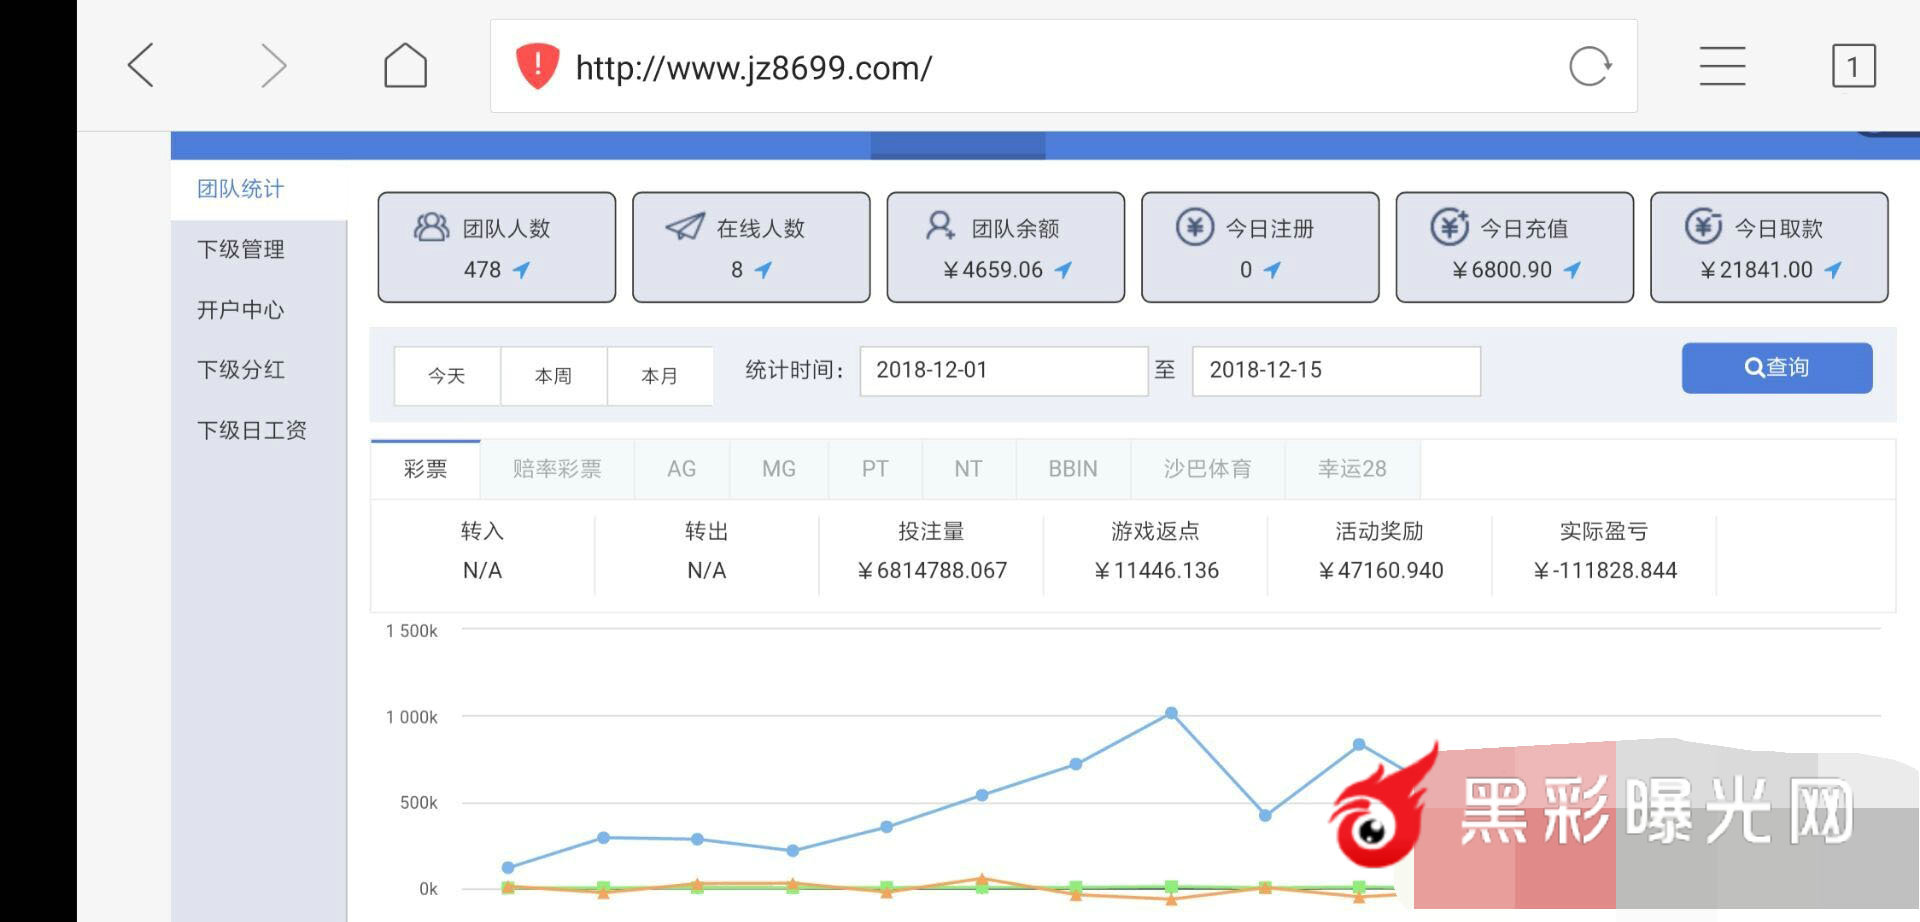Open 下级管理 in the sidebar
The height and width of the screenshot is (922, 1920).
click(241, 250)
